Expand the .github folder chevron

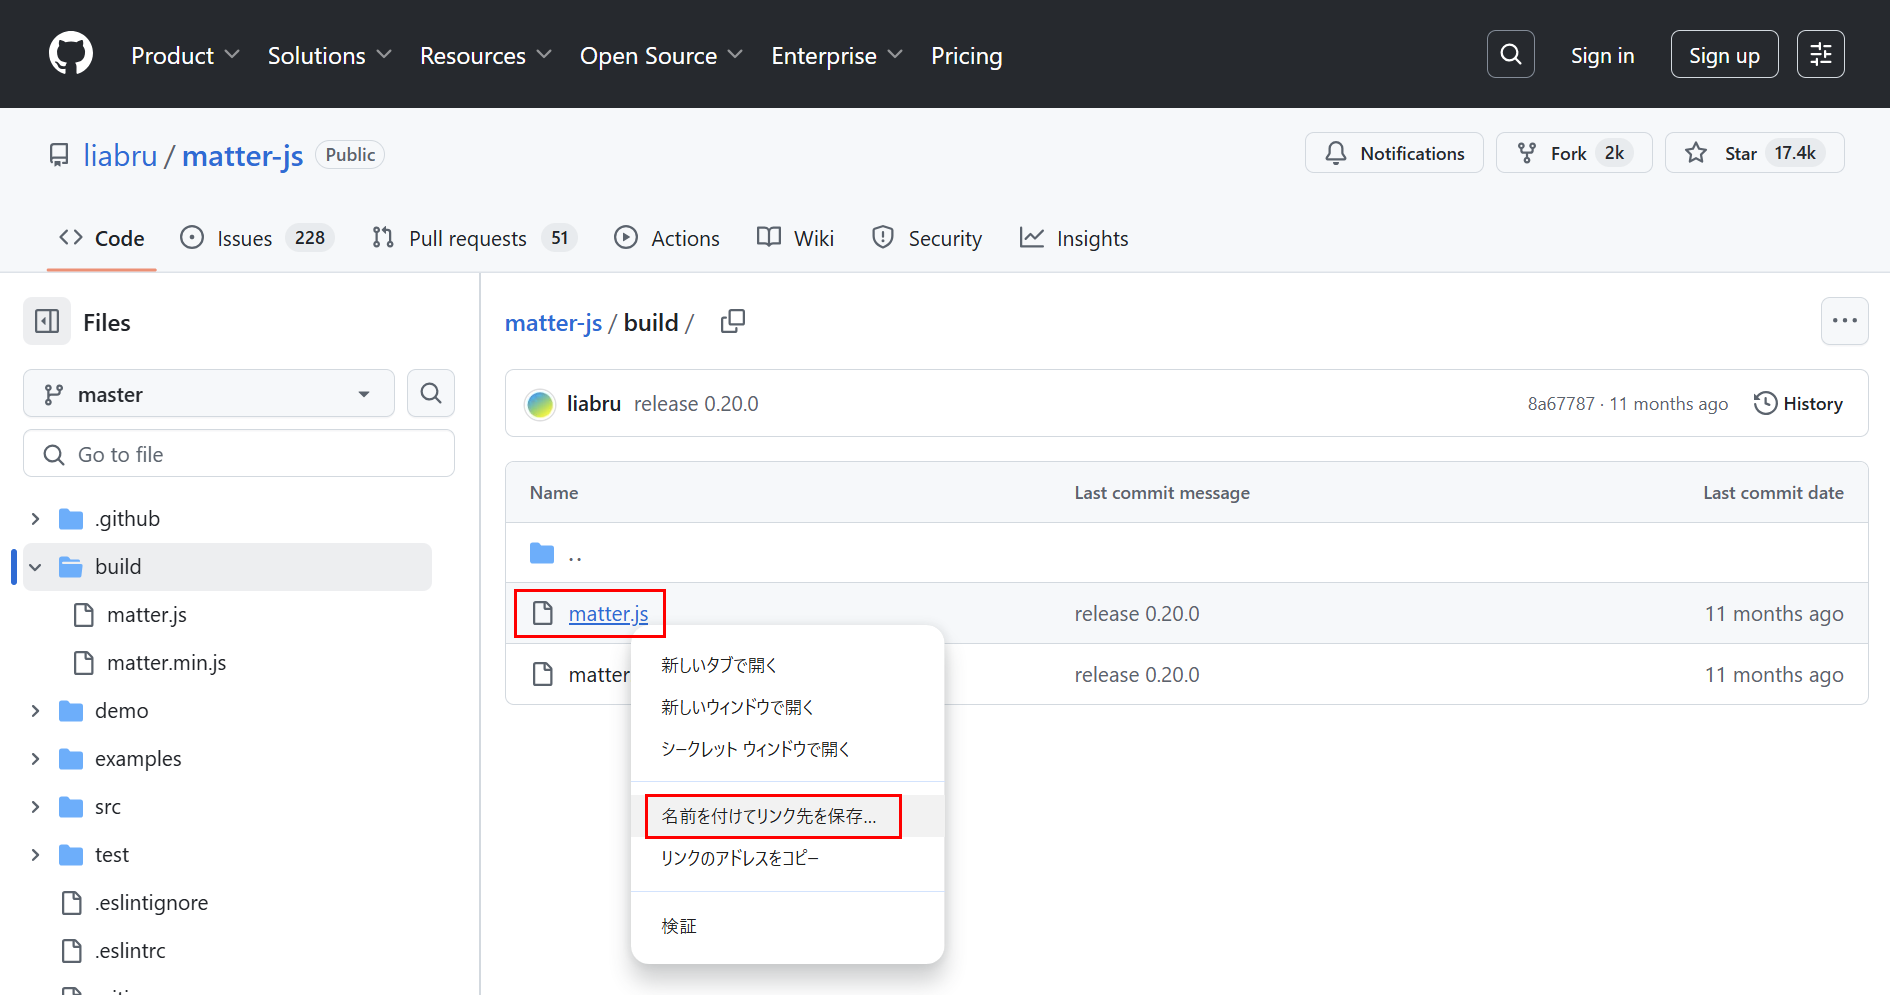[36, 519]
